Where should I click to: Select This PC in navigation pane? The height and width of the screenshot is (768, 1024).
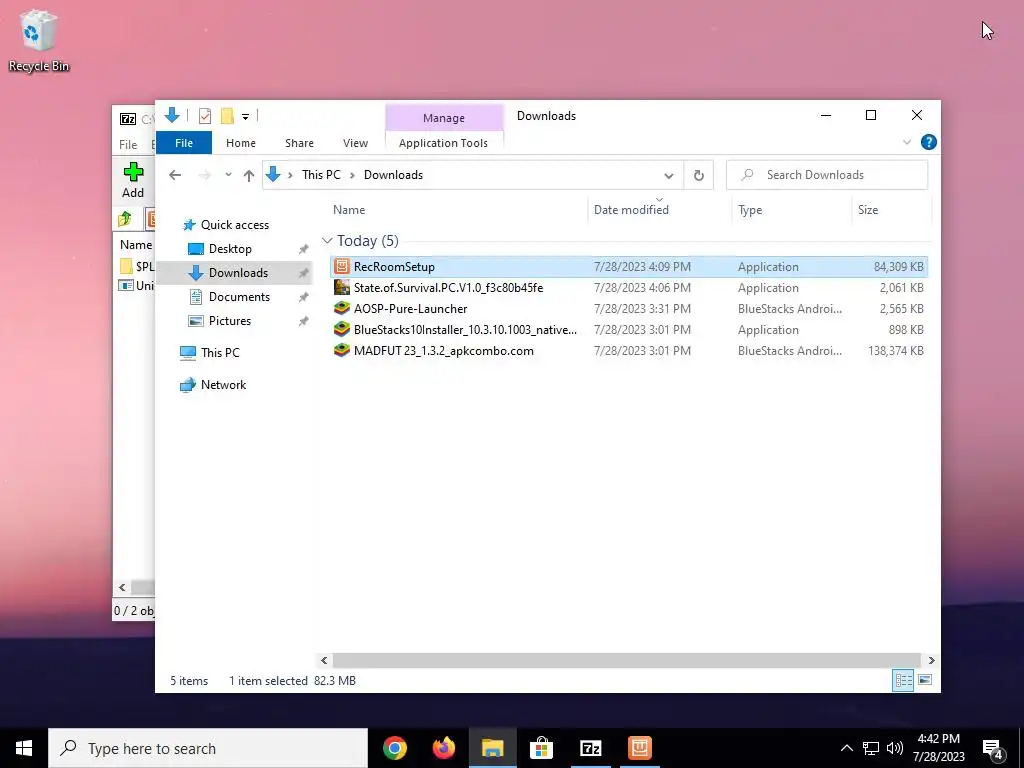pyautogui.click(x=220, y=353)
